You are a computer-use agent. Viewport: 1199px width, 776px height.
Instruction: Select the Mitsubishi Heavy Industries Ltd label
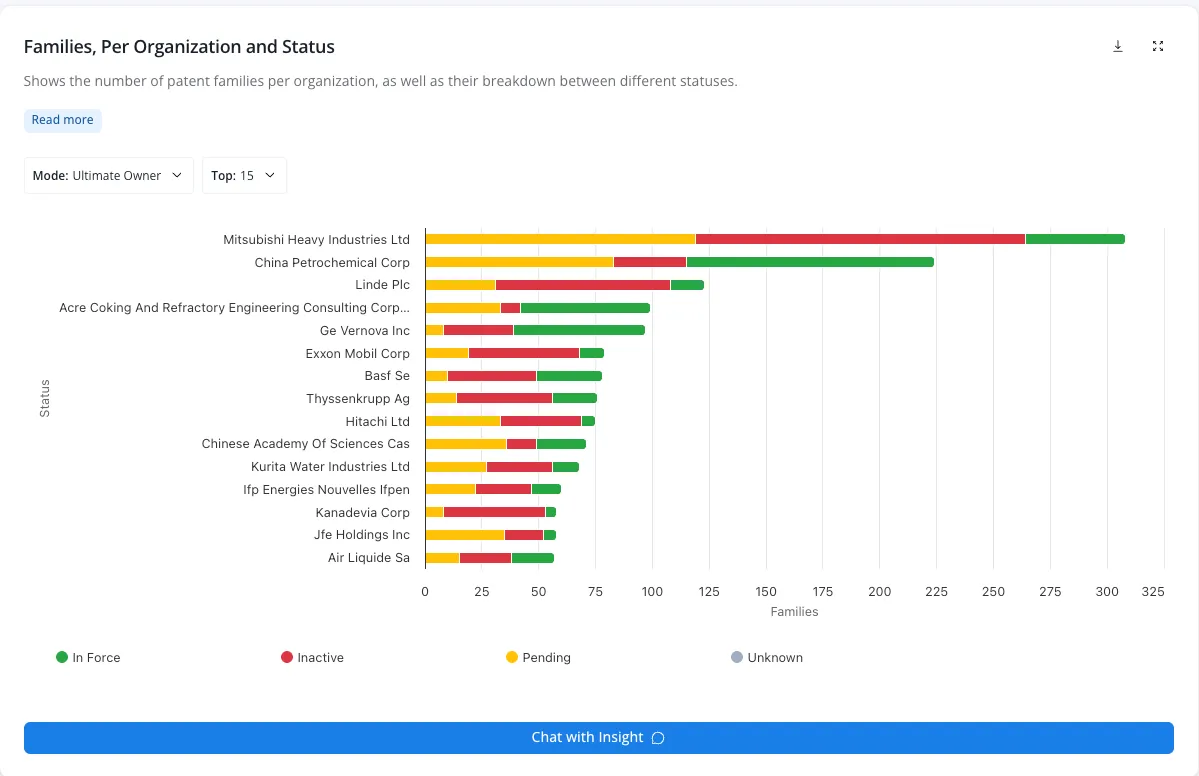(317, 239)
